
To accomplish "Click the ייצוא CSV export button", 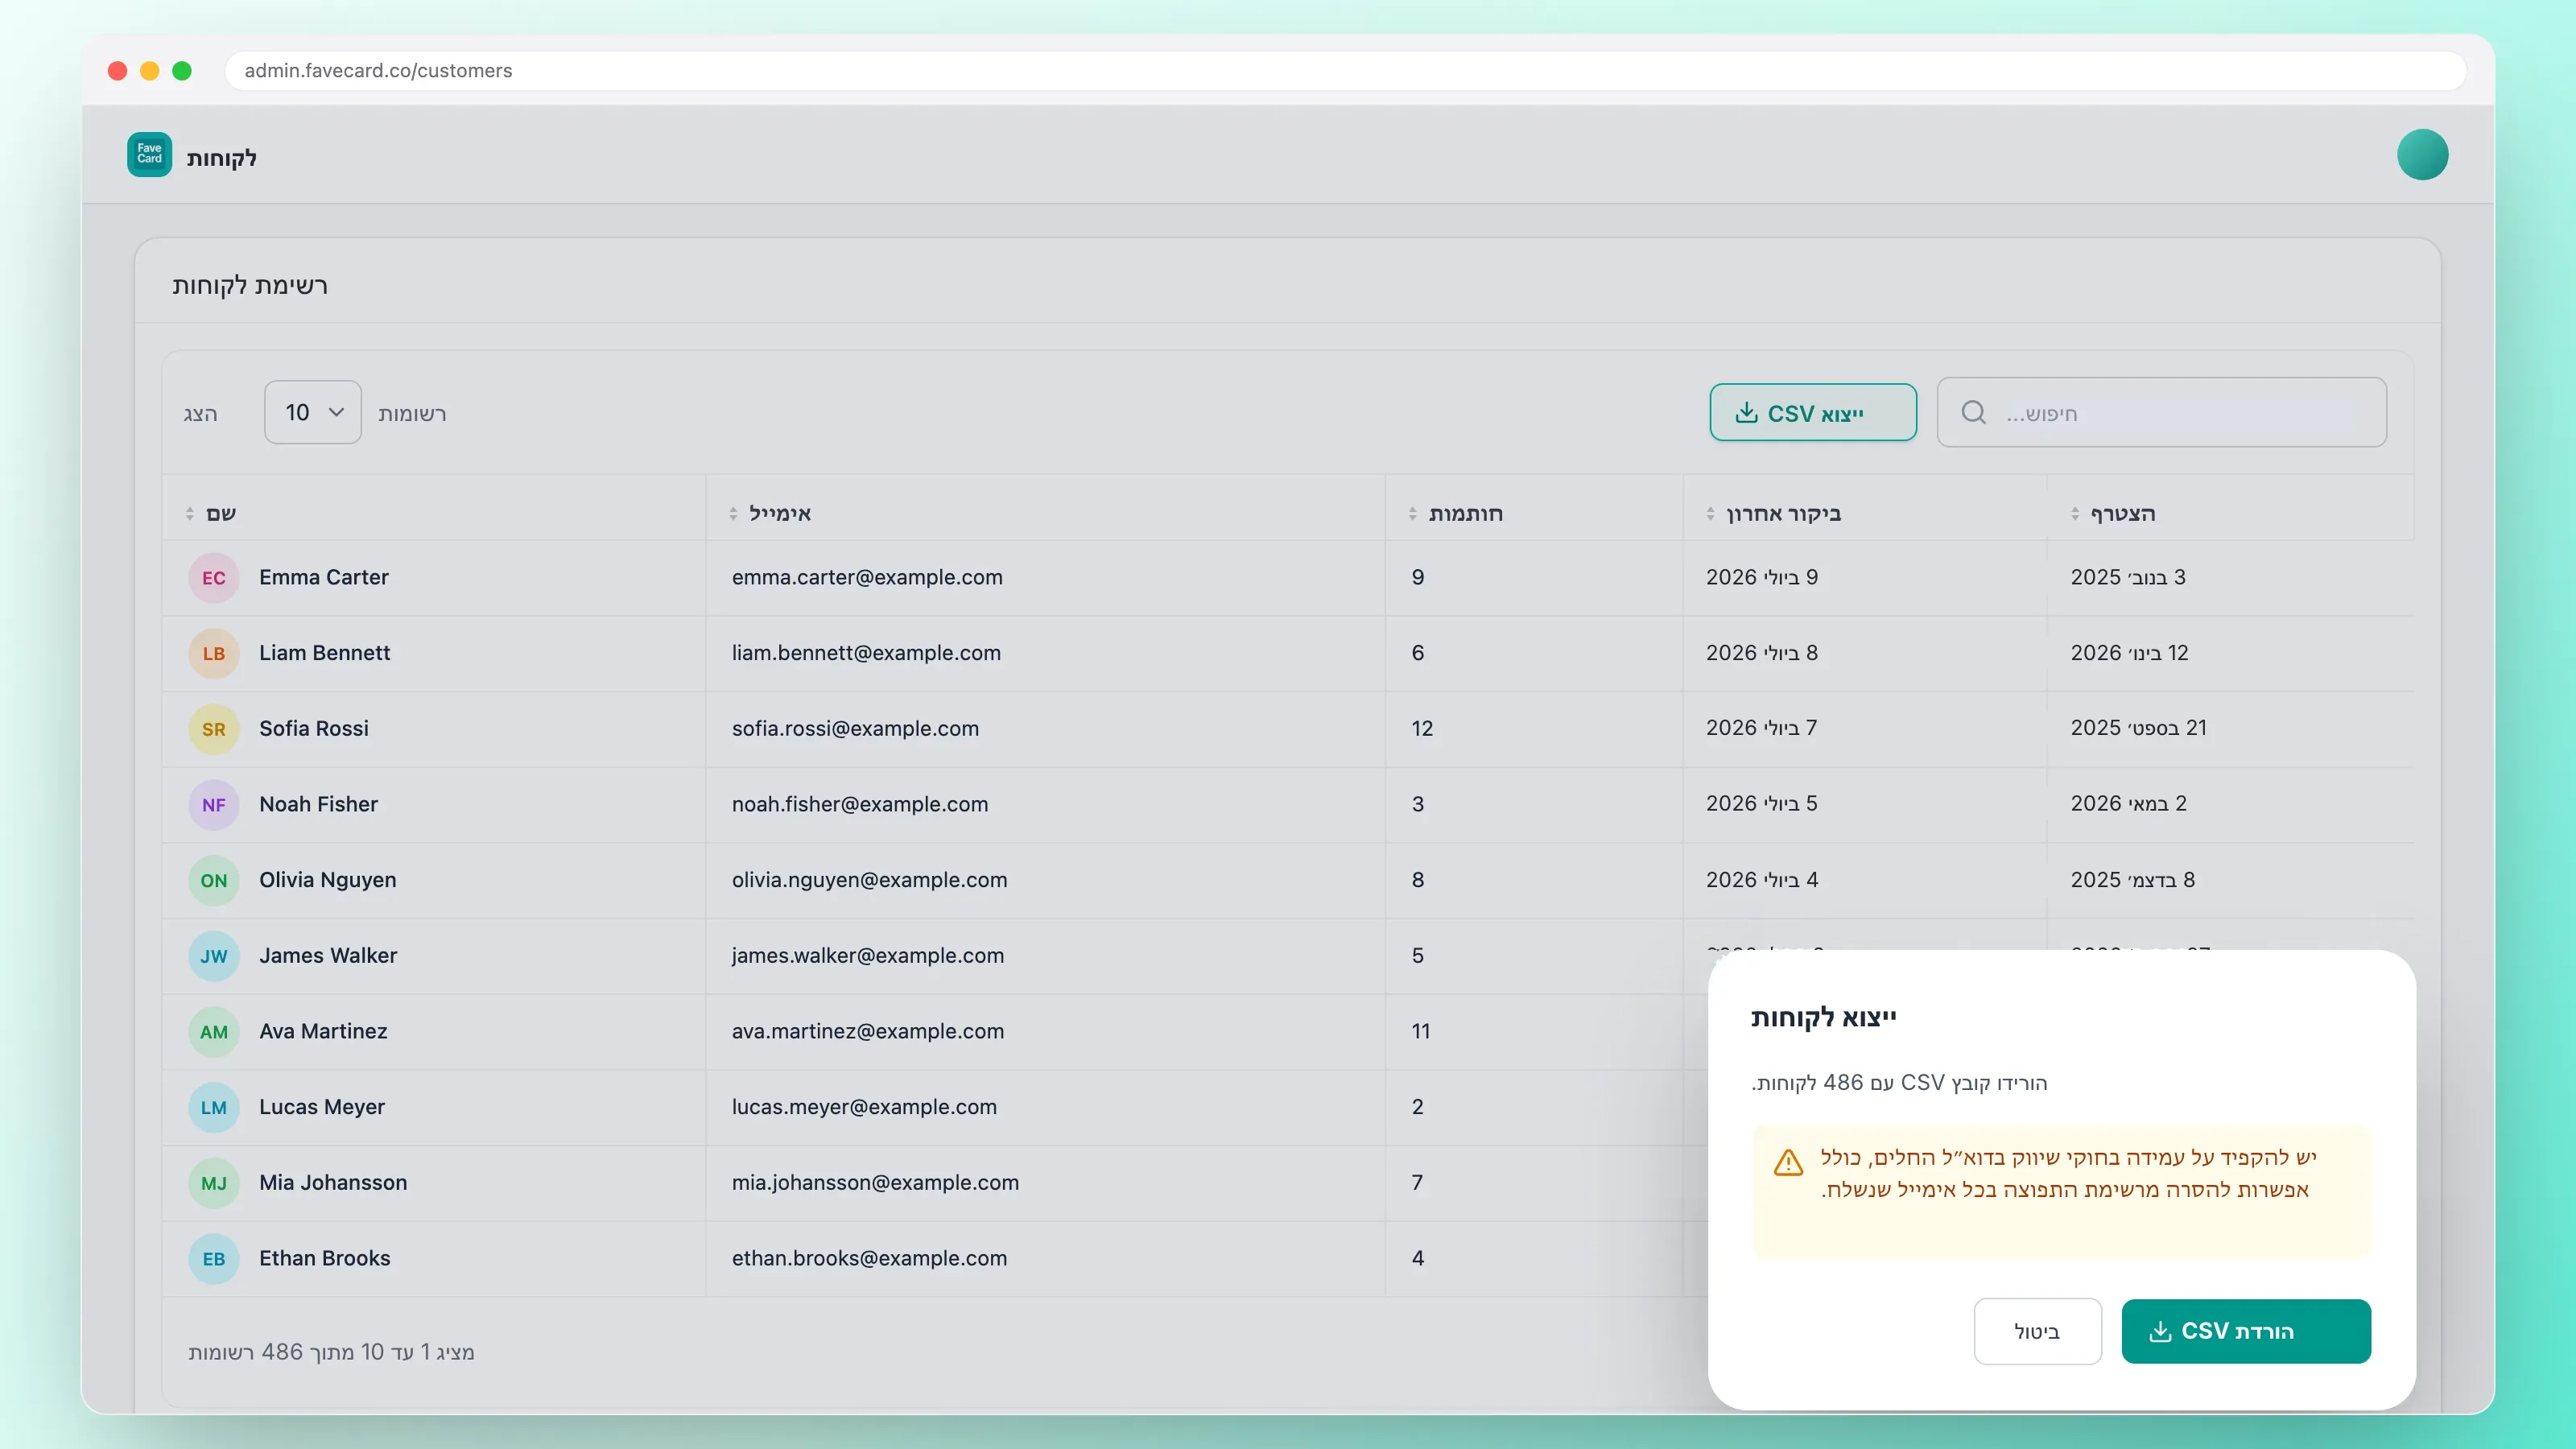I will coord(1813,412).
